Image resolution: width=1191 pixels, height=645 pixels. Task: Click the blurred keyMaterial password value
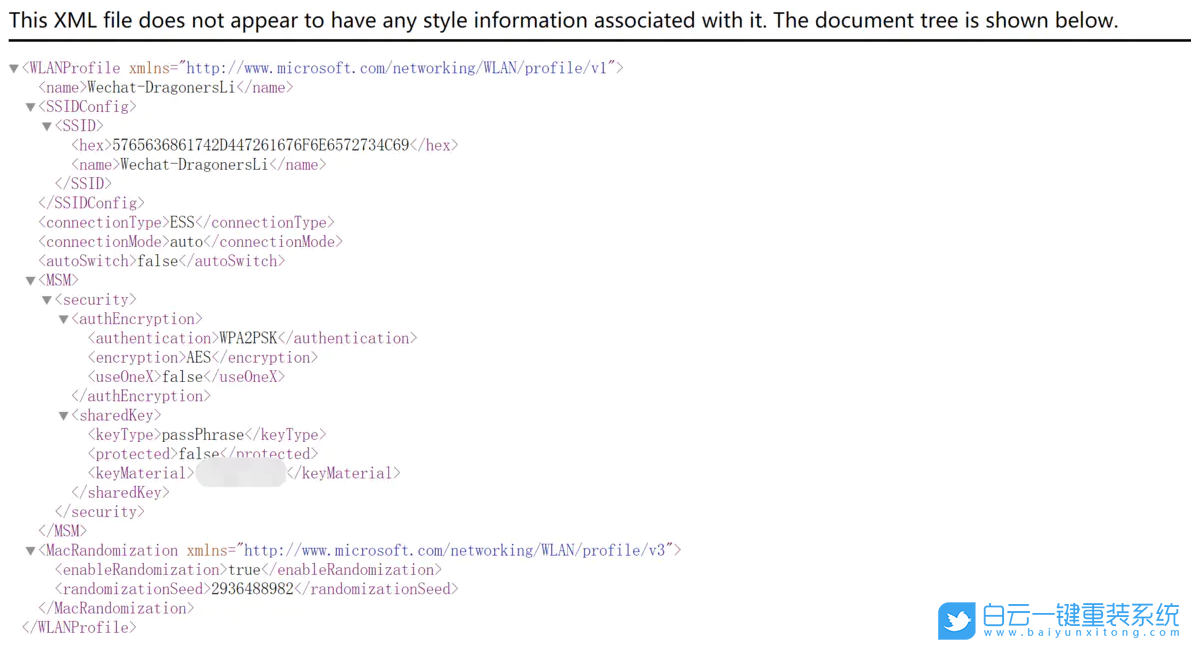pyautogui.click(x=241, y=473)
